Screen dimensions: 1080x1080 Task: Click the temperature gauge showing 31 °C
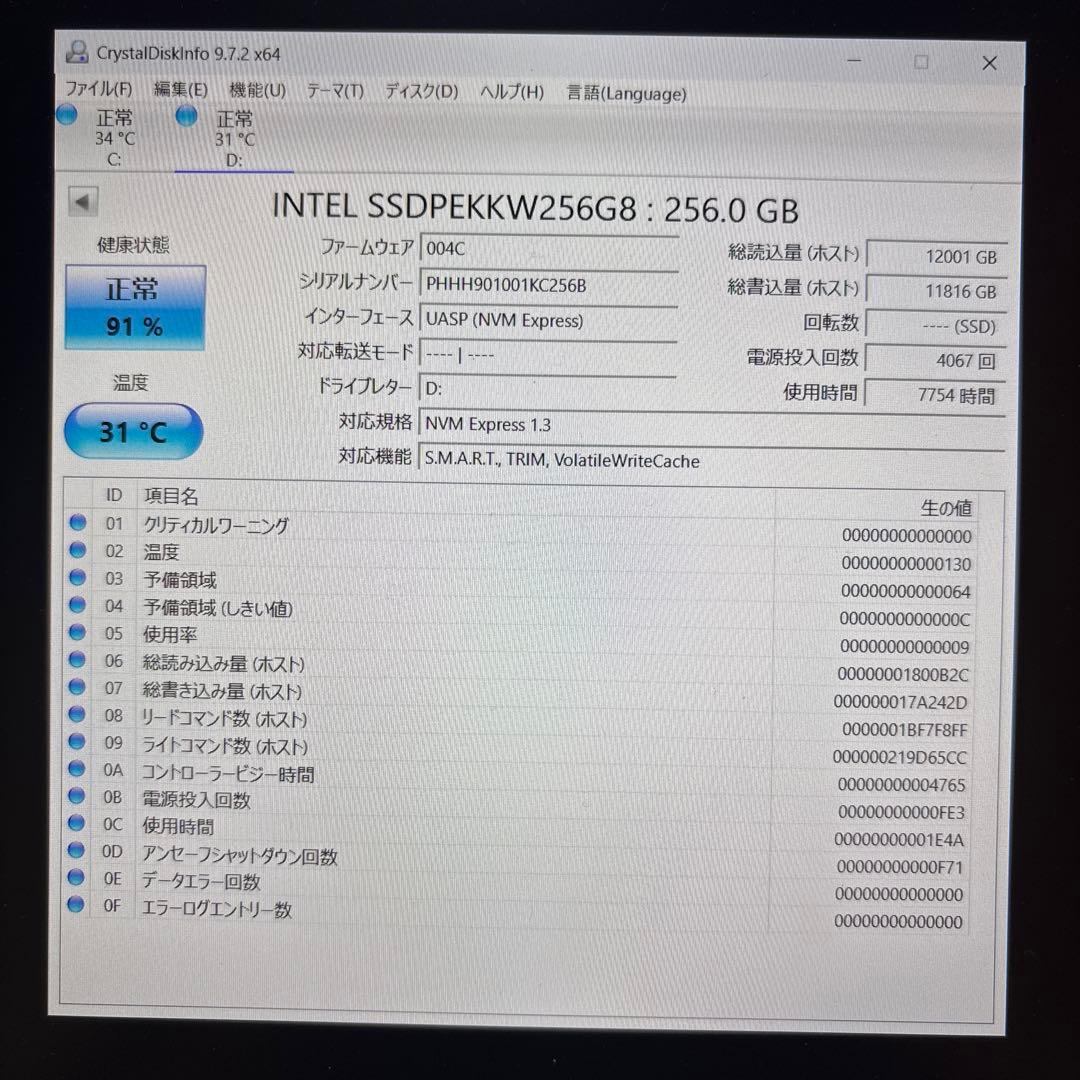coord(133,431)
